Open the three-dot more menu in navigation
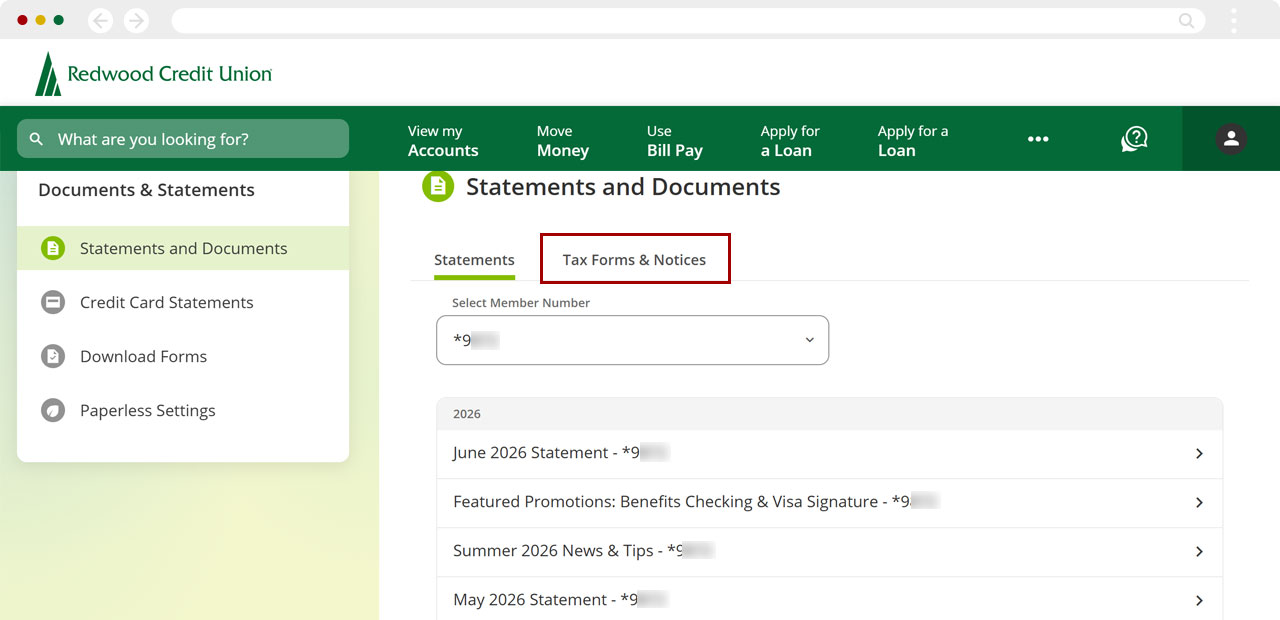The height and width of the screenshot is (620, 1280). coord(1038,139)
